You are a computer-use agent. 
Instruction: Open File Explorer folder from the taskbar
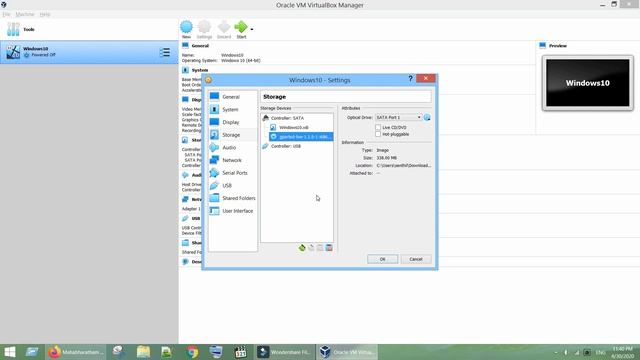(143, 352)
